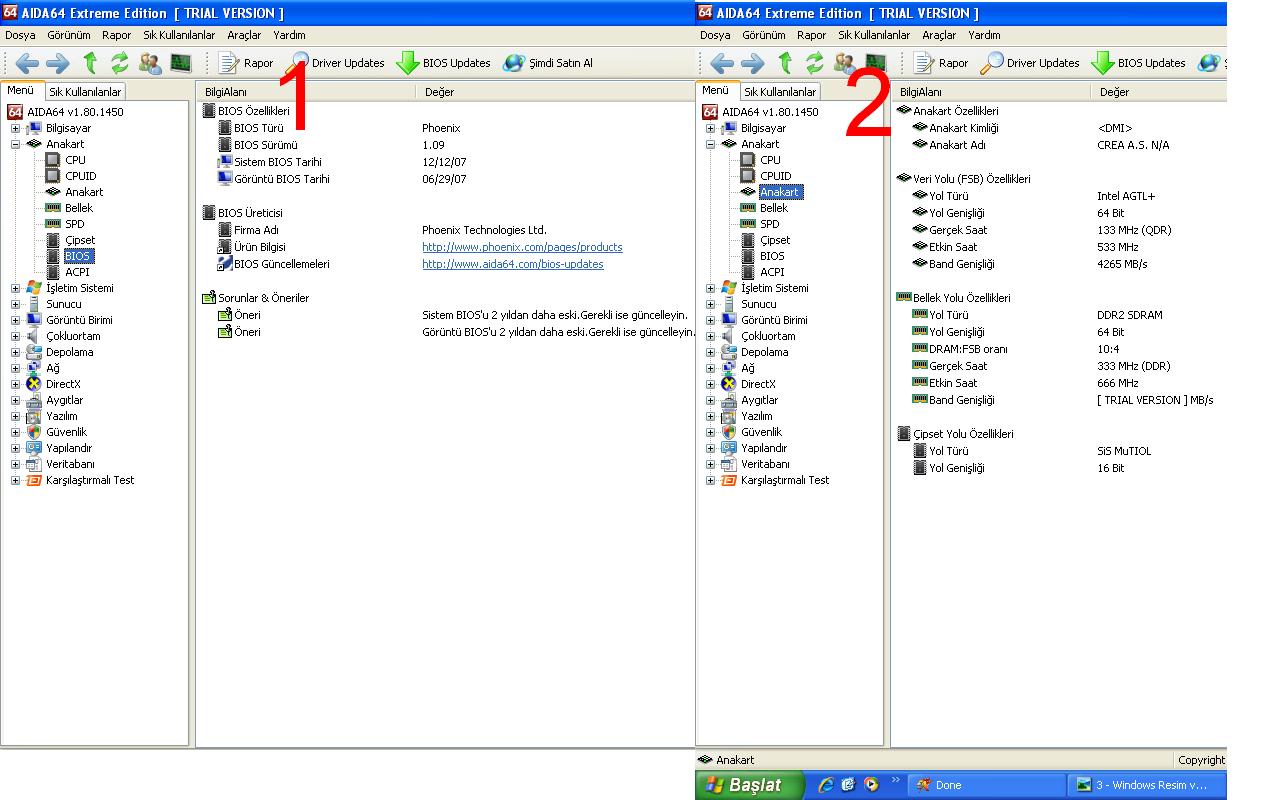The width and height of the screenshot is (1280, 800).
Task: Open the aida64.com bios-updates link
Action: click(513, 264)
